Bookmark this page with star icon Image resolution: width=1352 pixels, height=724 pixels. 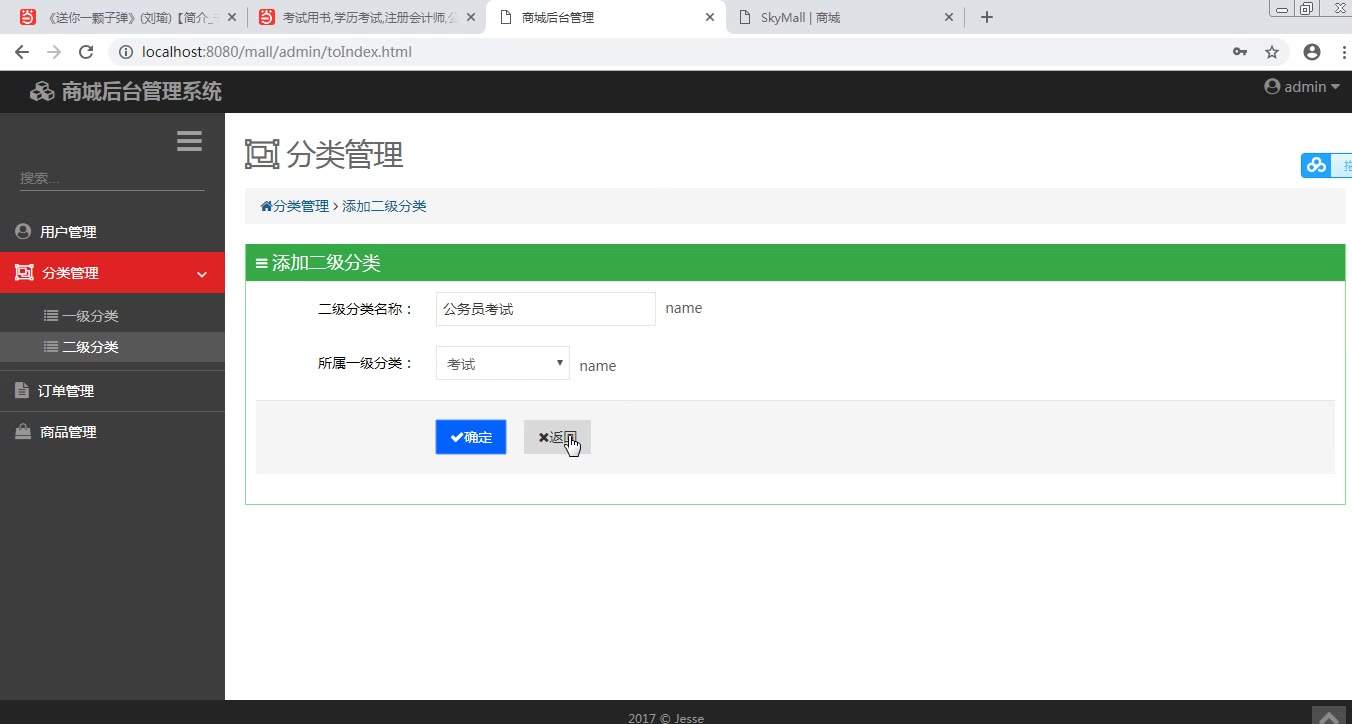(x=1272, y=52)
